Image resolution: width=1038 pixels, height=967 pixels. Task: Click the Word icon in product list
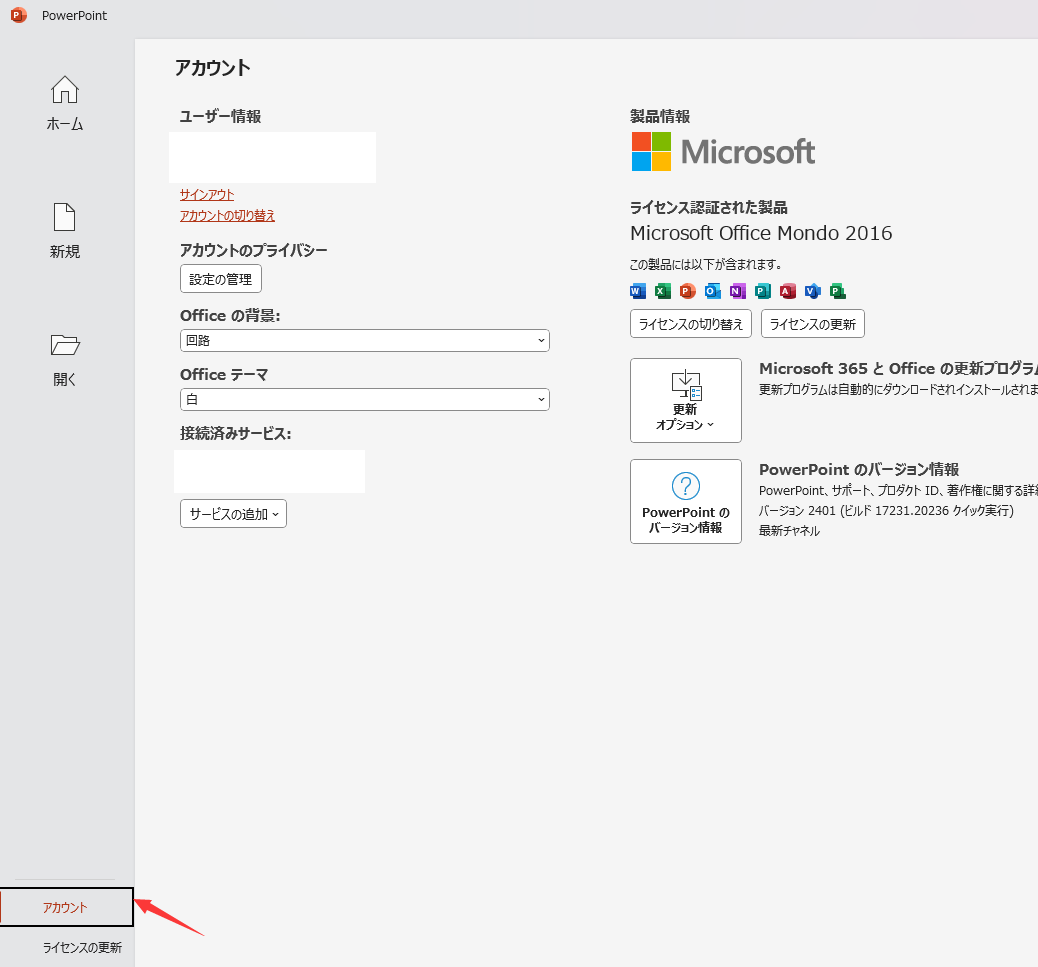[638, 291]
